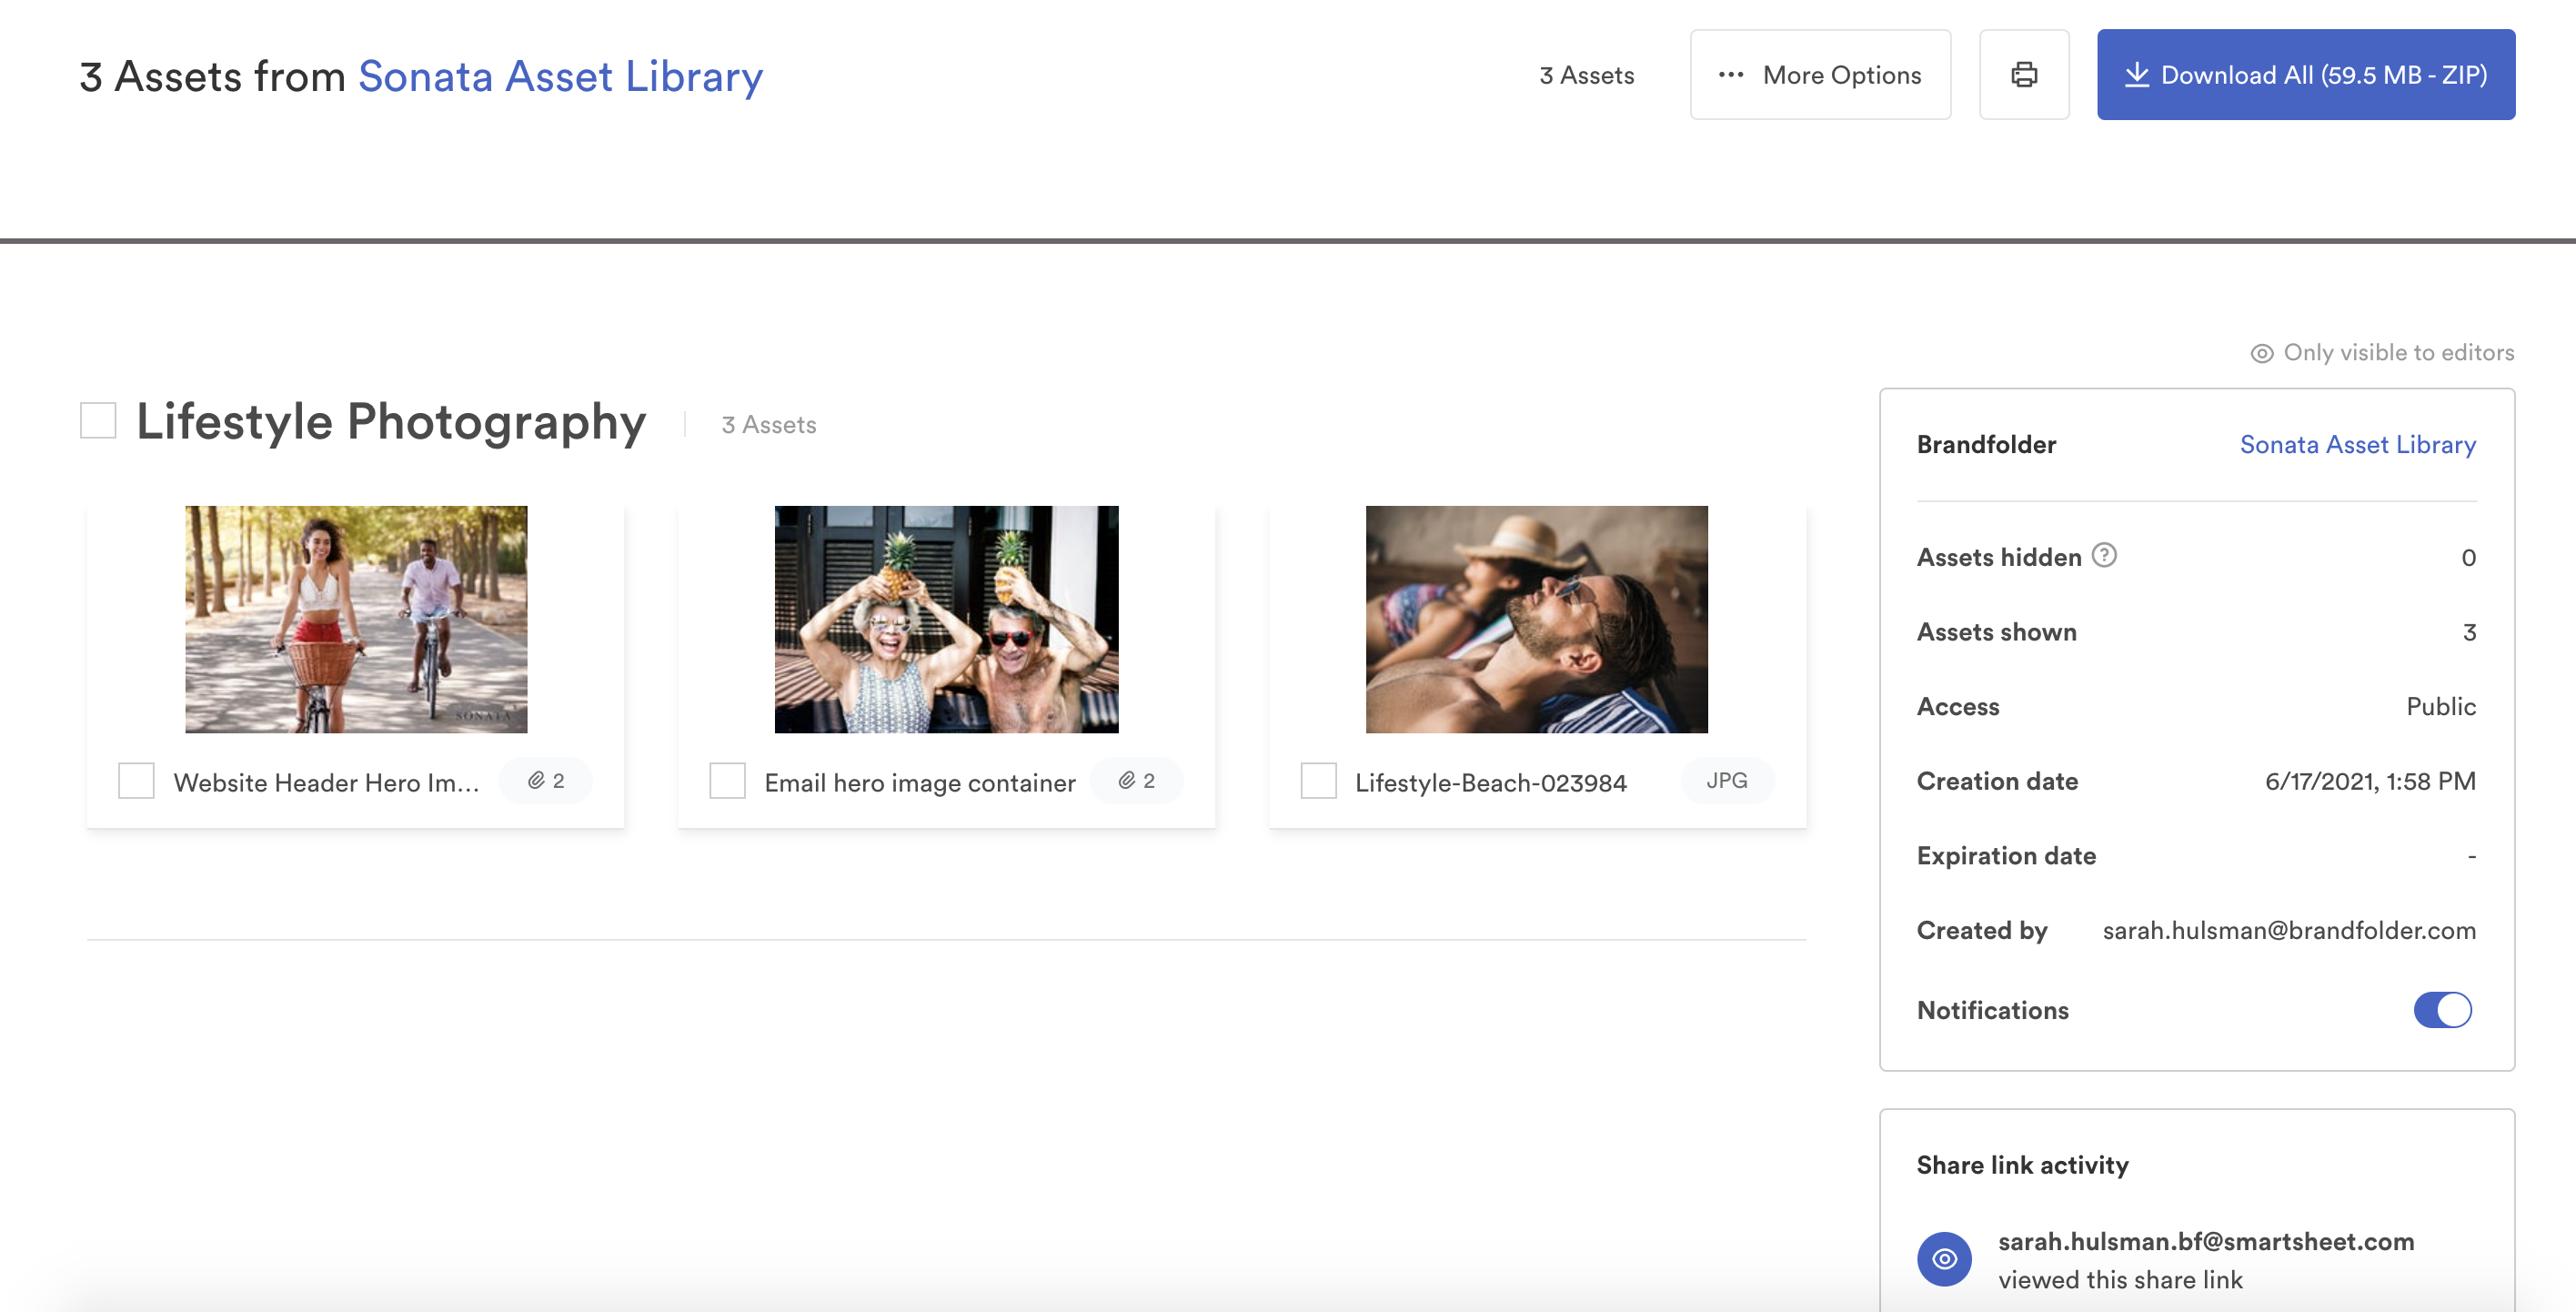The width and height of the screenshot is (2576, 1312).
Task: Click the JPG badge on Lifestyle-Beach-023984
Action: click(1727, 781)
